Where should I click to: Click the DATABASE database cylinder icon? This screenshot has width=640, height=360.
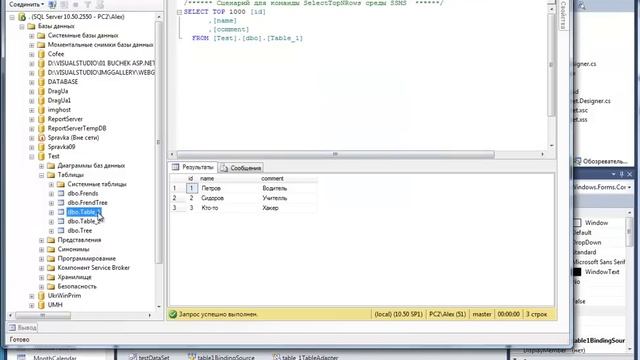41,82
